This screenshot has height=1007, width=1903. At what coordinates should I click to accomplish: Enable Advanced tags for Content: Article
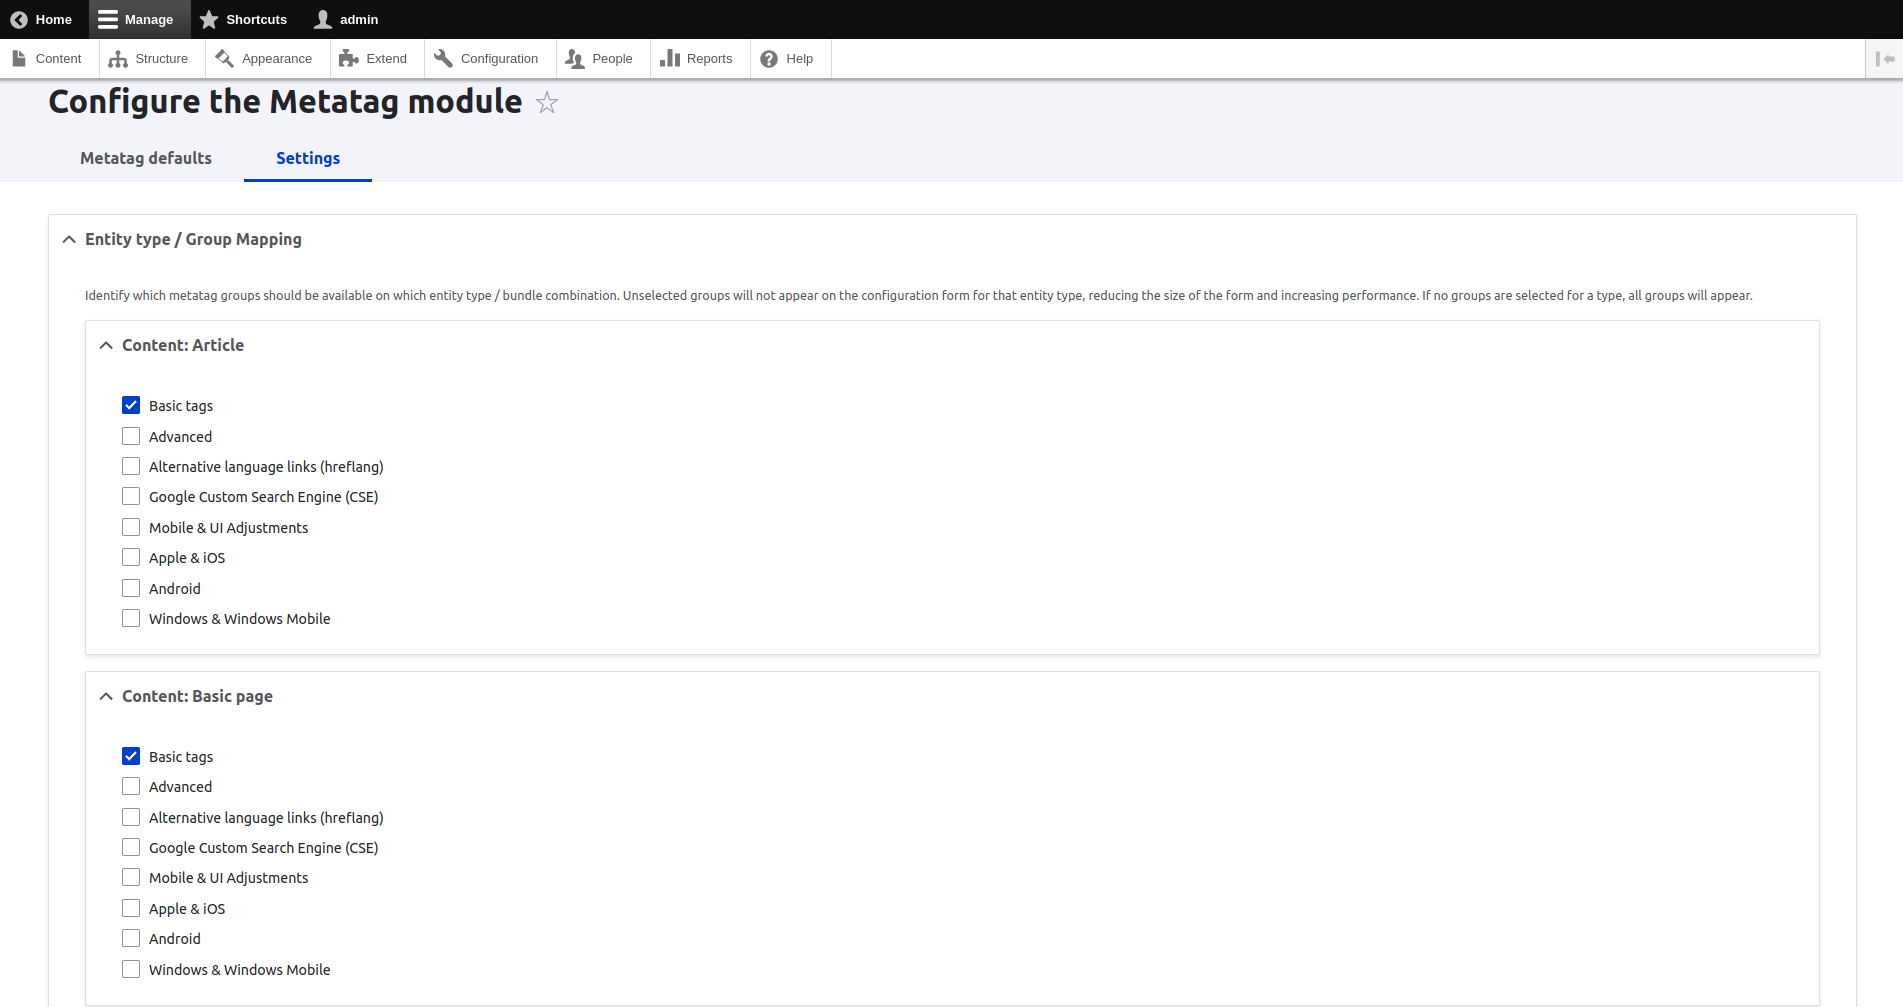(x=131, y=436)
